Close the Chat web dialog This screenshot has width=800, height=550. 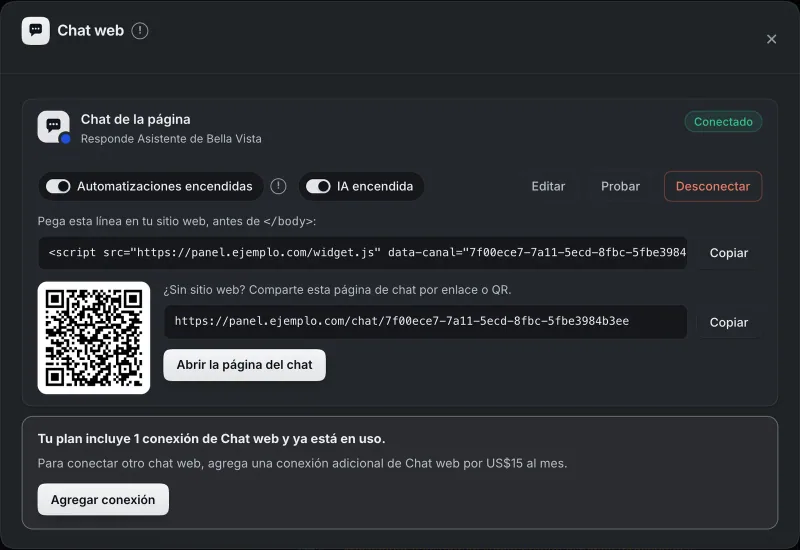click(x=771, y=39)
